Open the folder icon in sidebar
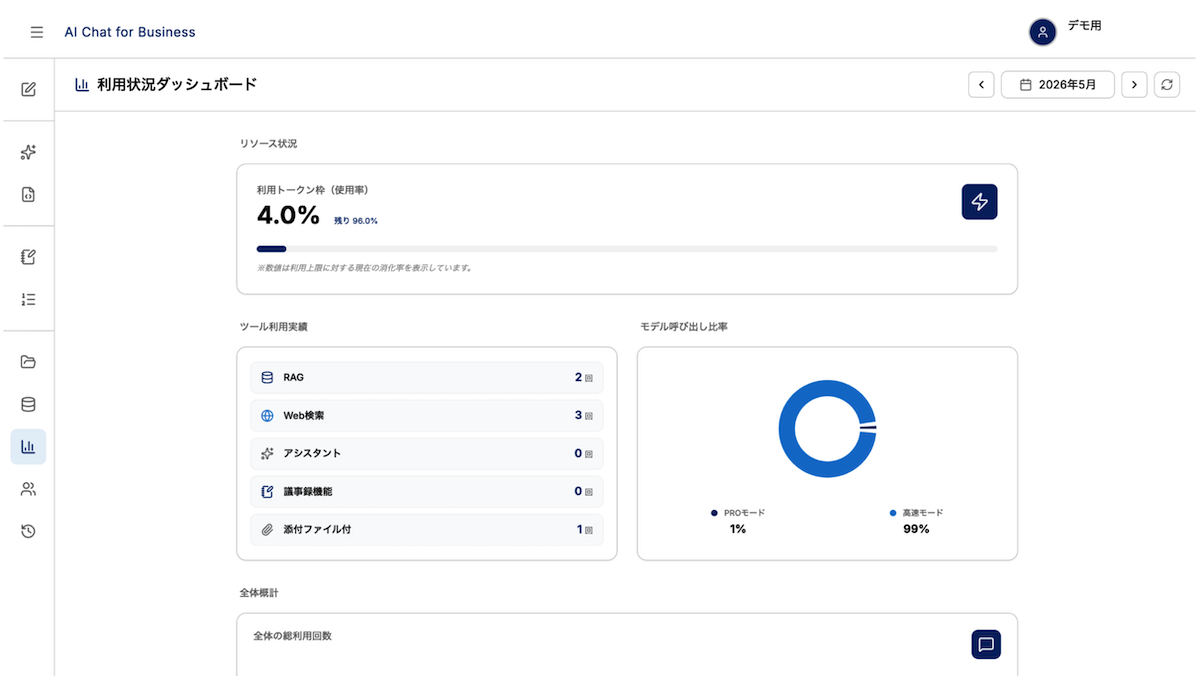1200x678 pixels. pos(28,362)
